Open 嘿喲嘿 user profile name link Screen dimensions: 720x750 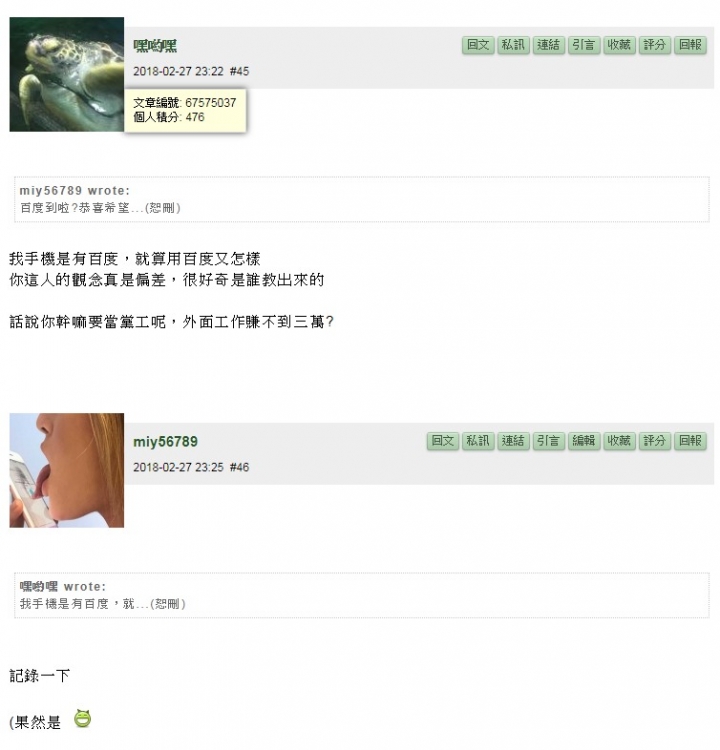[x=155, y=46]
